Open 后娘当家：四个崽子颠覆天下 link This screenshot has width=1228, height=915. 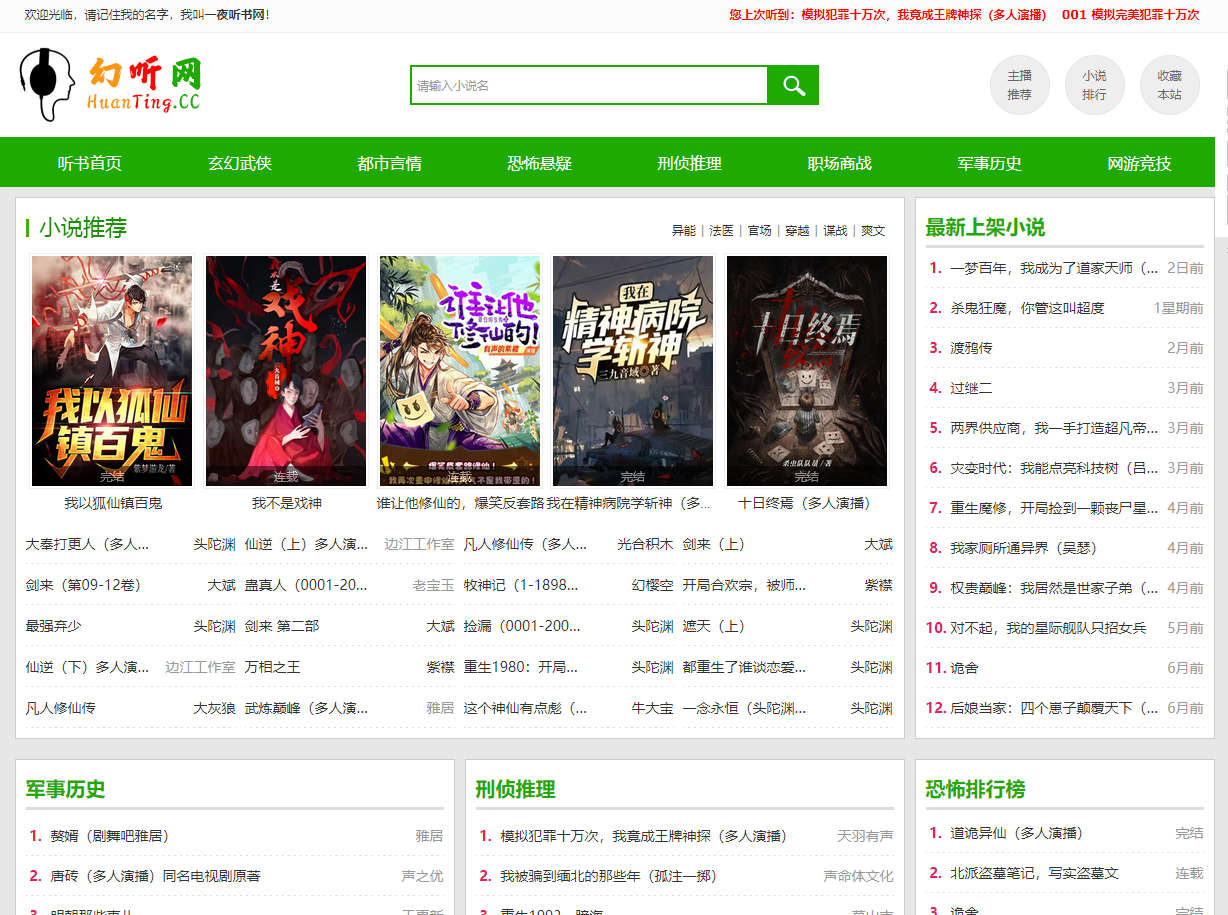coord(1054,708)
